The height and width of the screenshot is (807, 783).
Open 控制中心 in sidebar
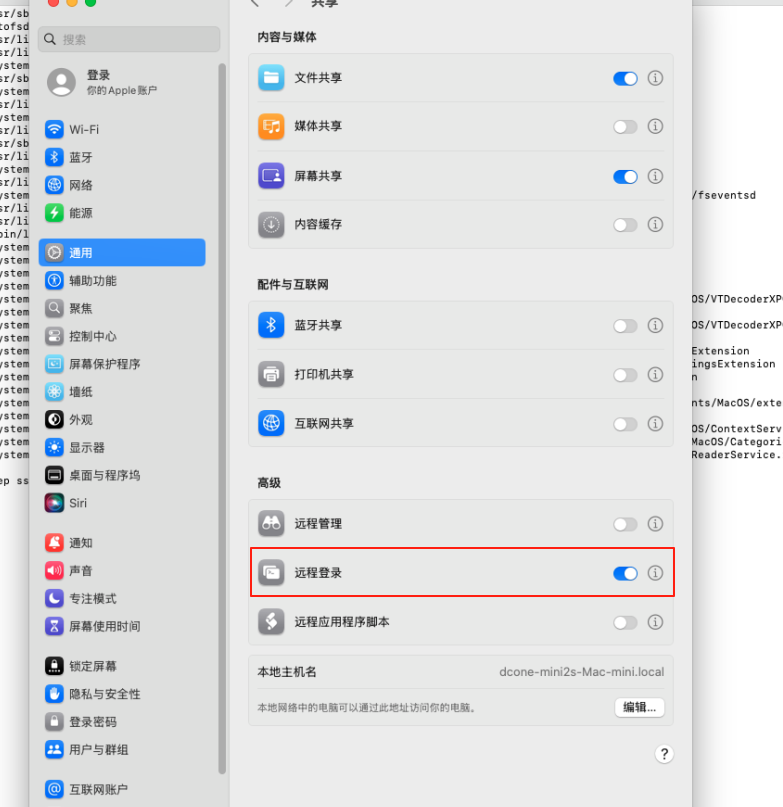point(122,336)
